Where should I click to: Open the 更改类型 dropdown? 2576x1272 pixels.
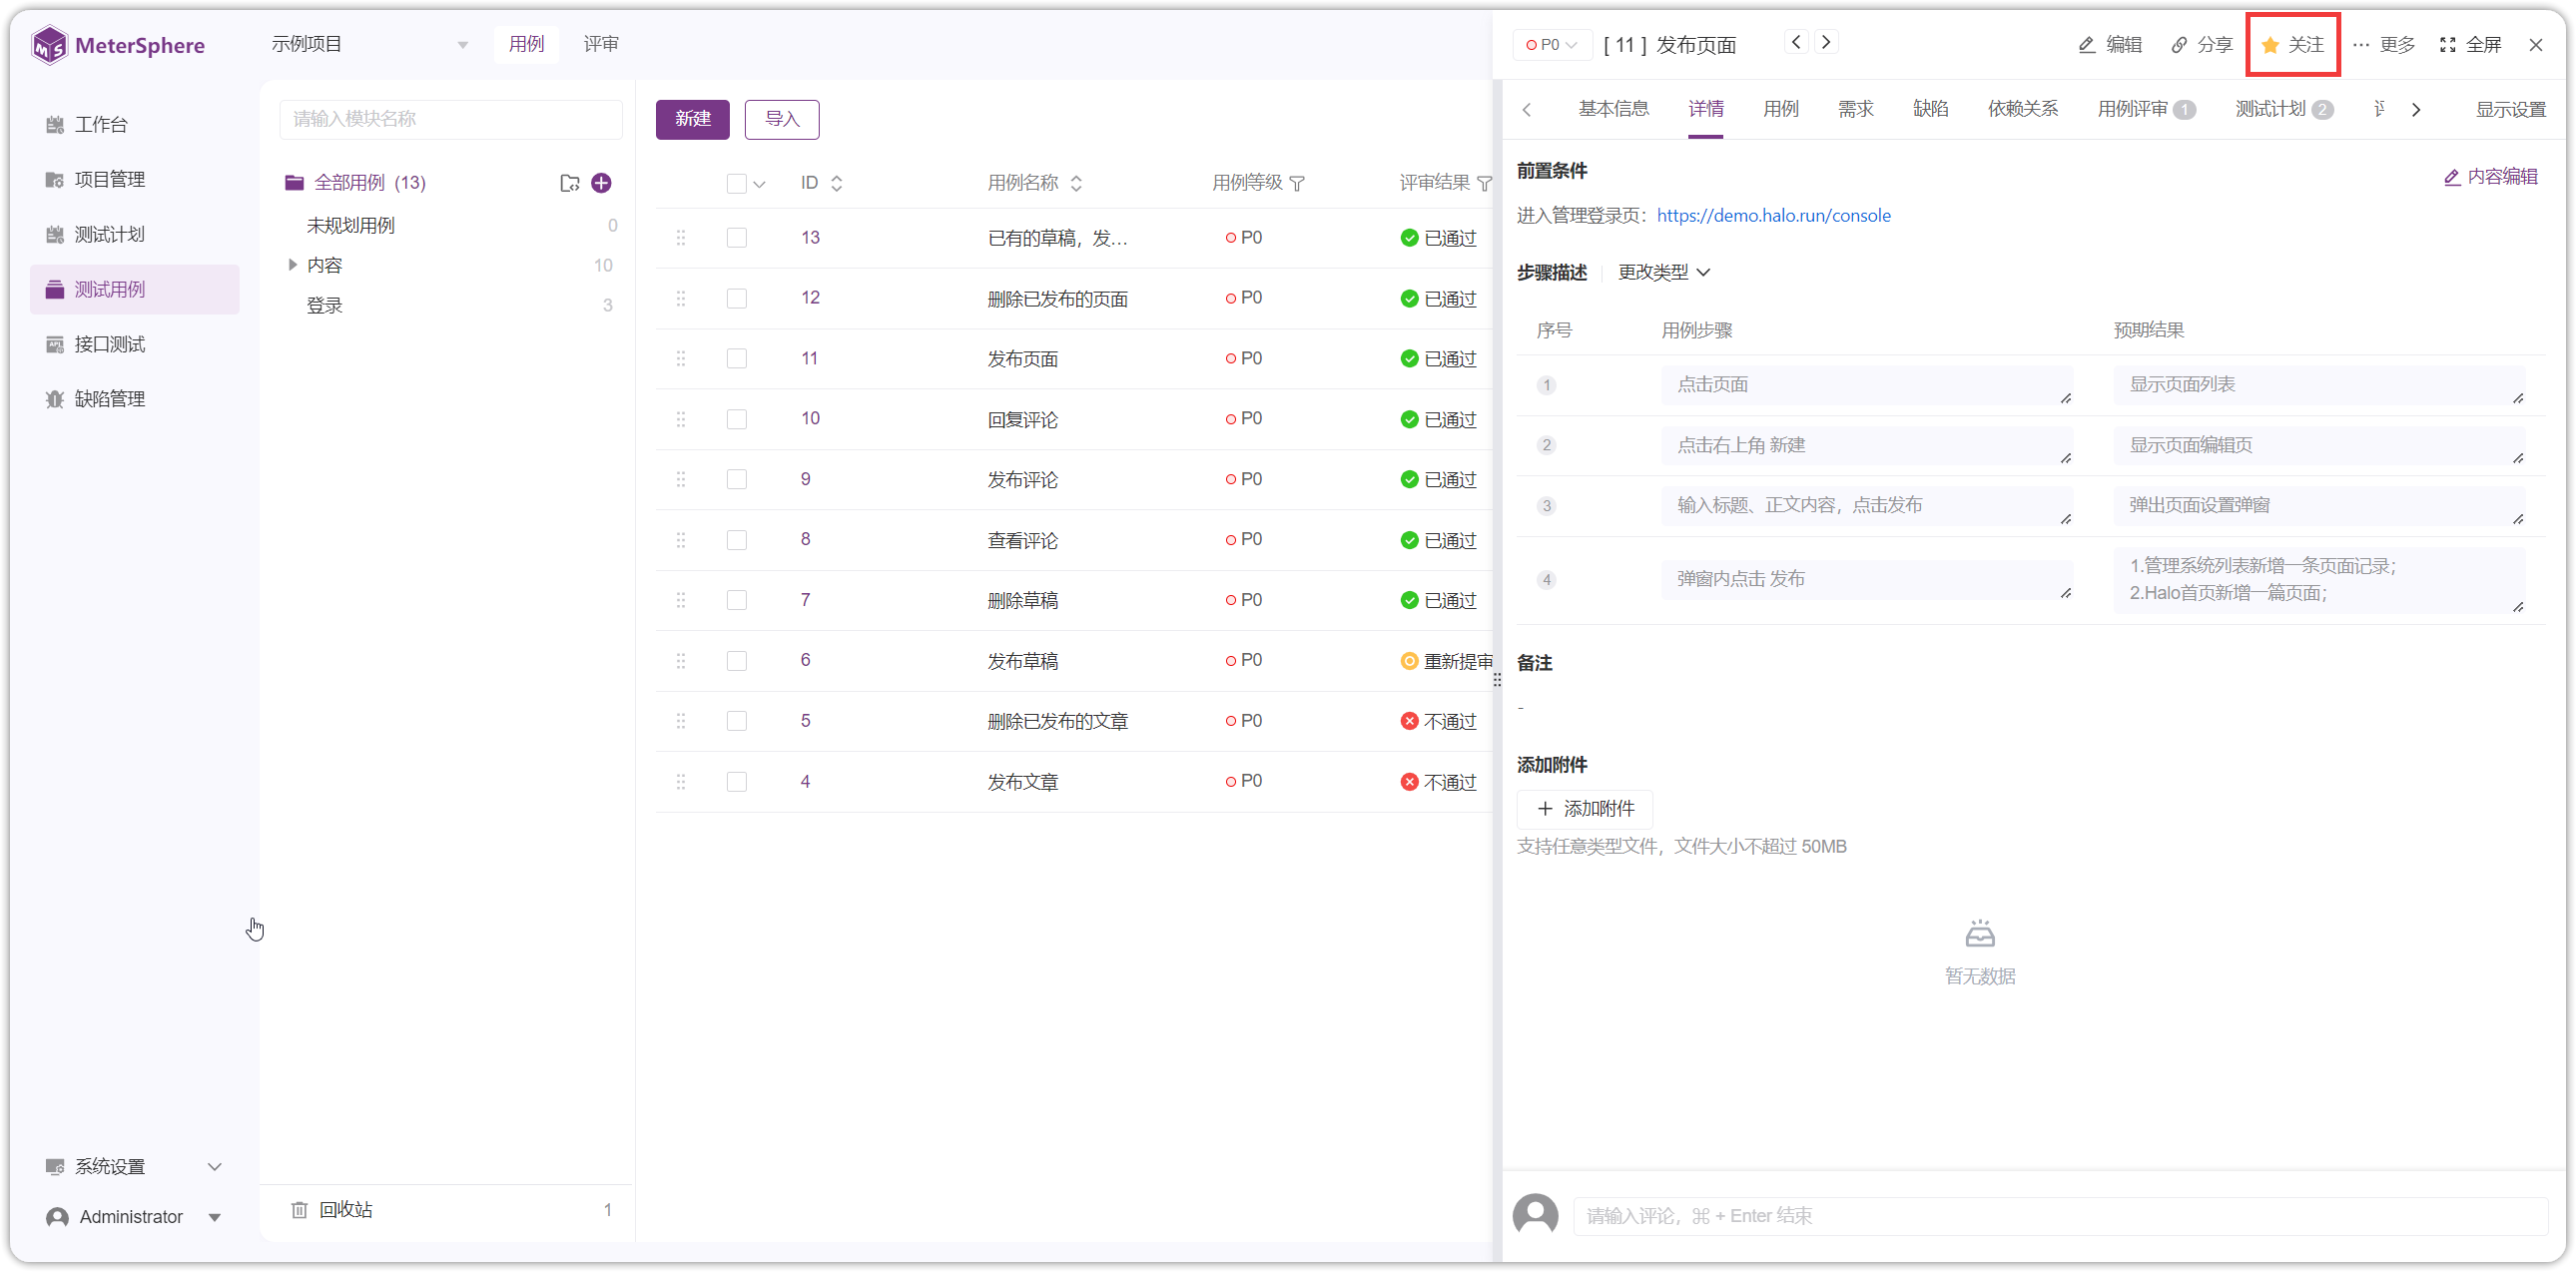point(1663,272)
